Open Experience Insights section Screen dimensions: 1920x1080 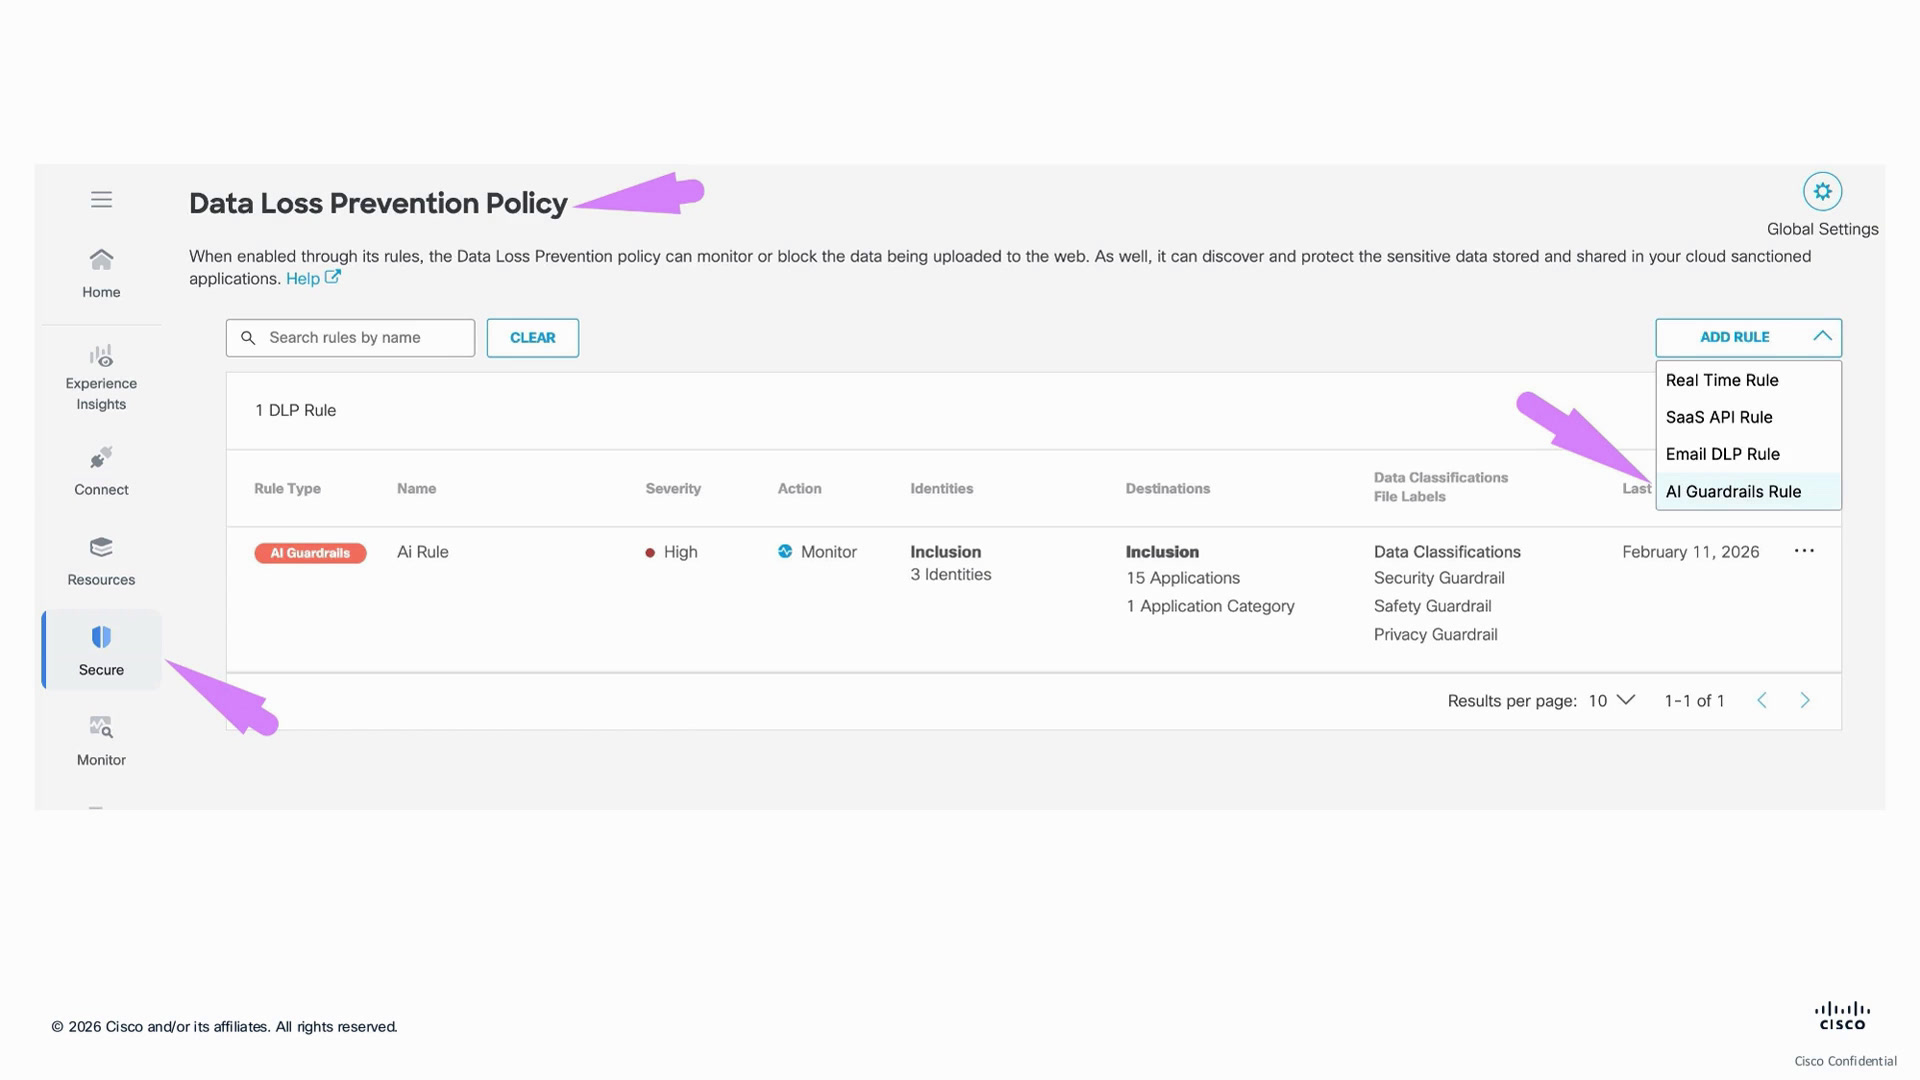click(x=101, y=378)
